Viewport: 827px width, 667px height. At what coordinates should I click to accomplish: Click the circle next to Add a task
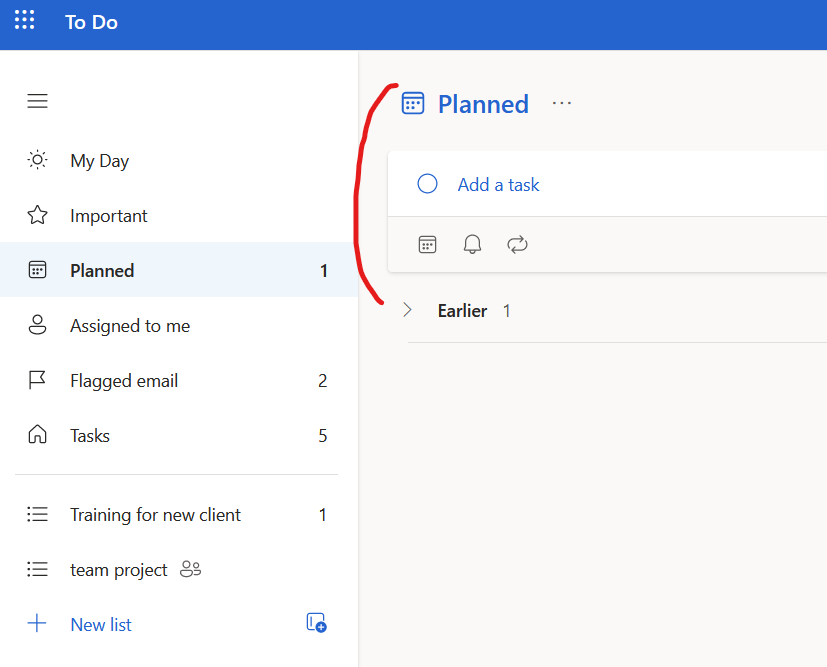[x=427, y=184]
